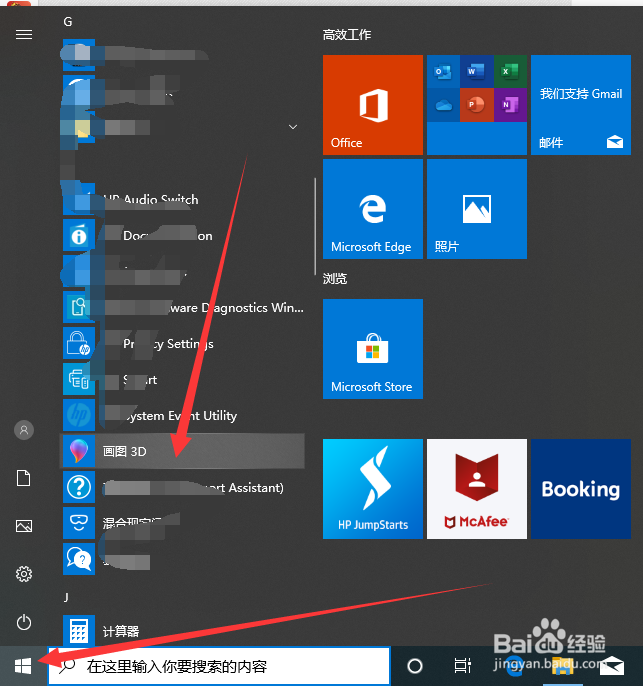Launch Excel from the Office apps tile
The image size is (643, 686).
510,71
